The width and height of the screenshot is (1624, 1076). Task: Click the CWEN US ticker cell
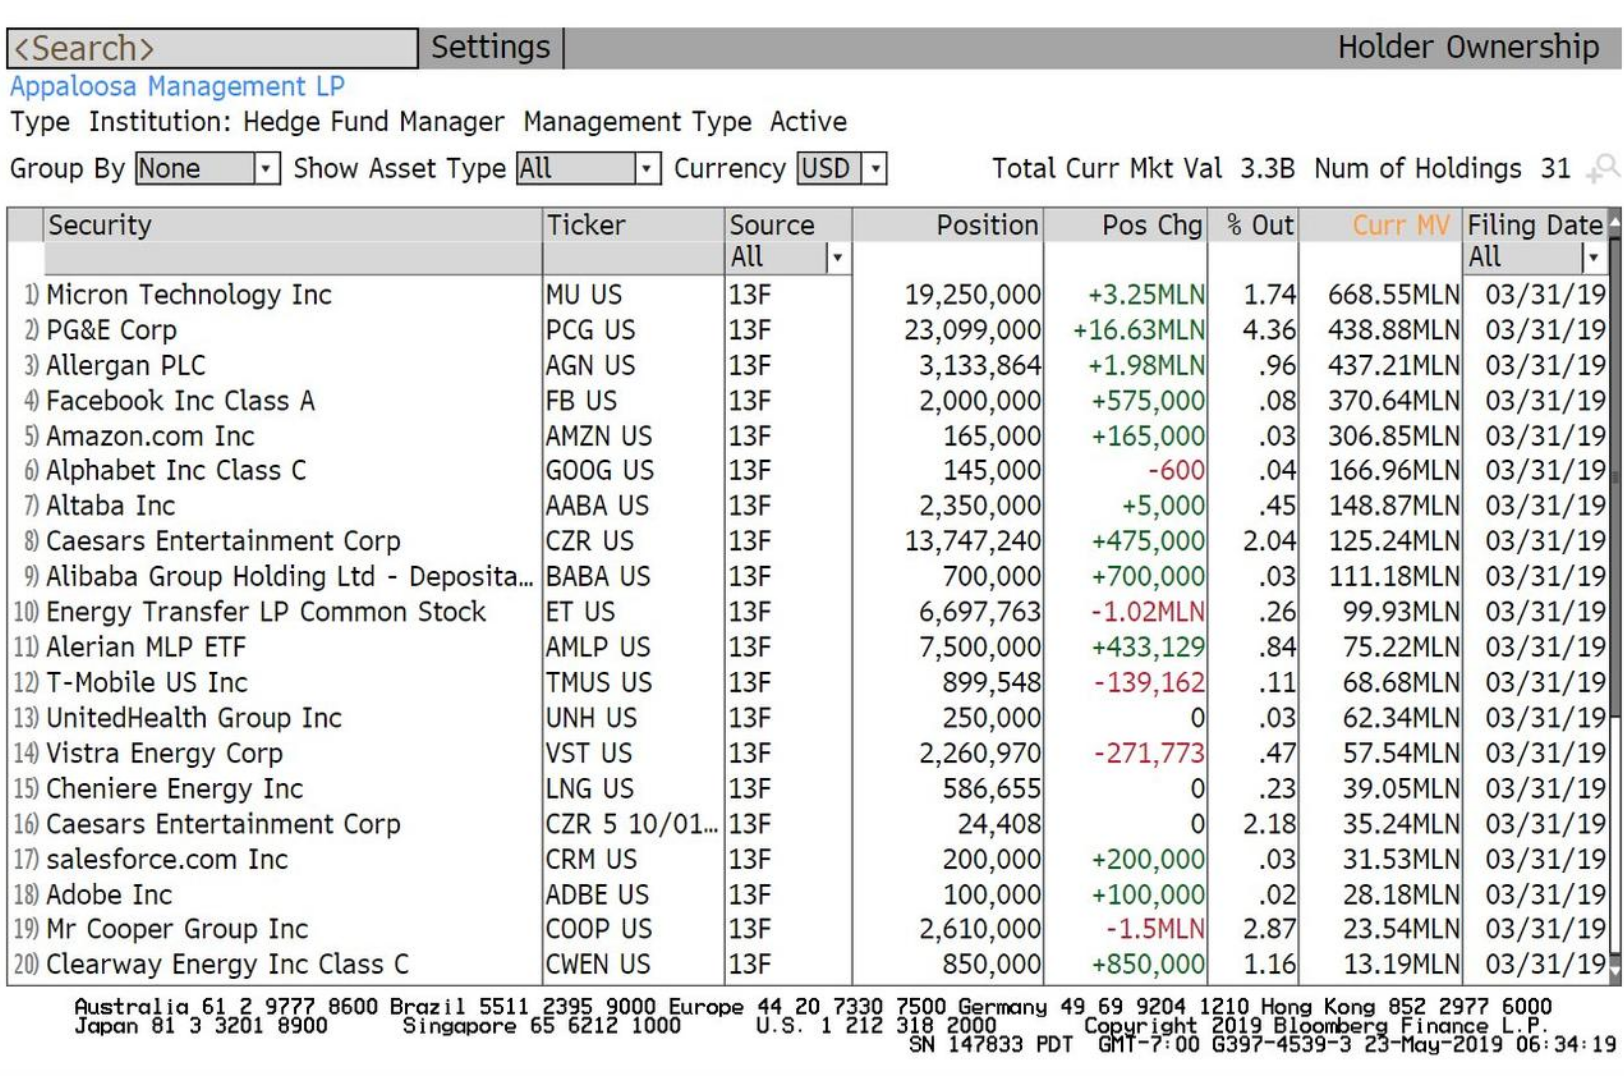click(598, 965)
